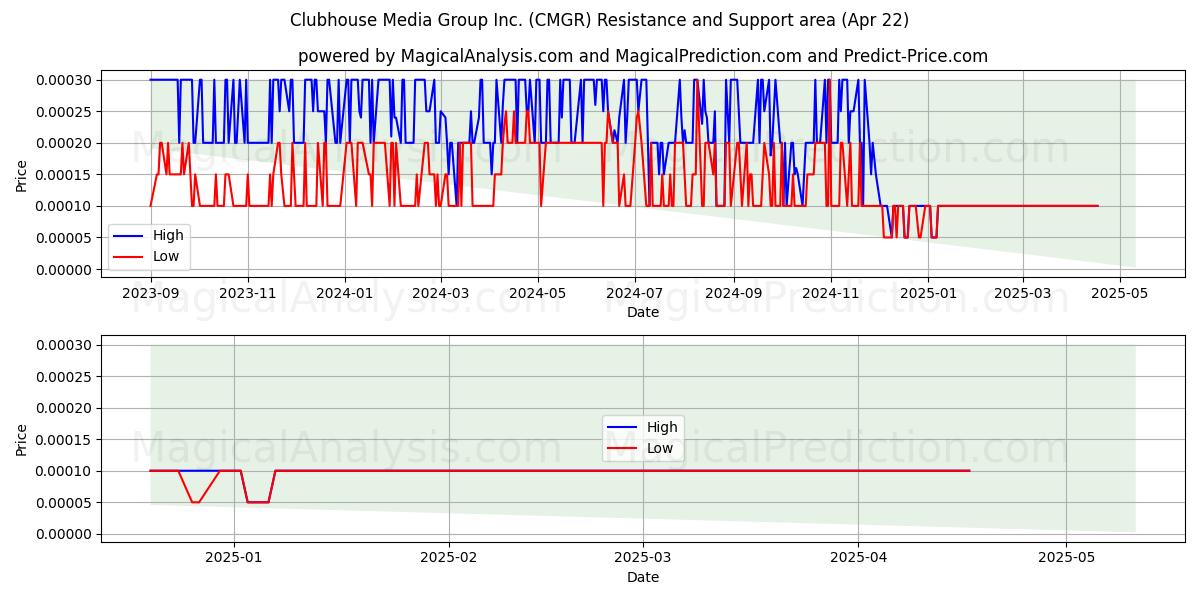Screen dimensions: 1200x600
Task: Click '0.00015' price tick on the upper chart
Action: (x=64, y=175)
